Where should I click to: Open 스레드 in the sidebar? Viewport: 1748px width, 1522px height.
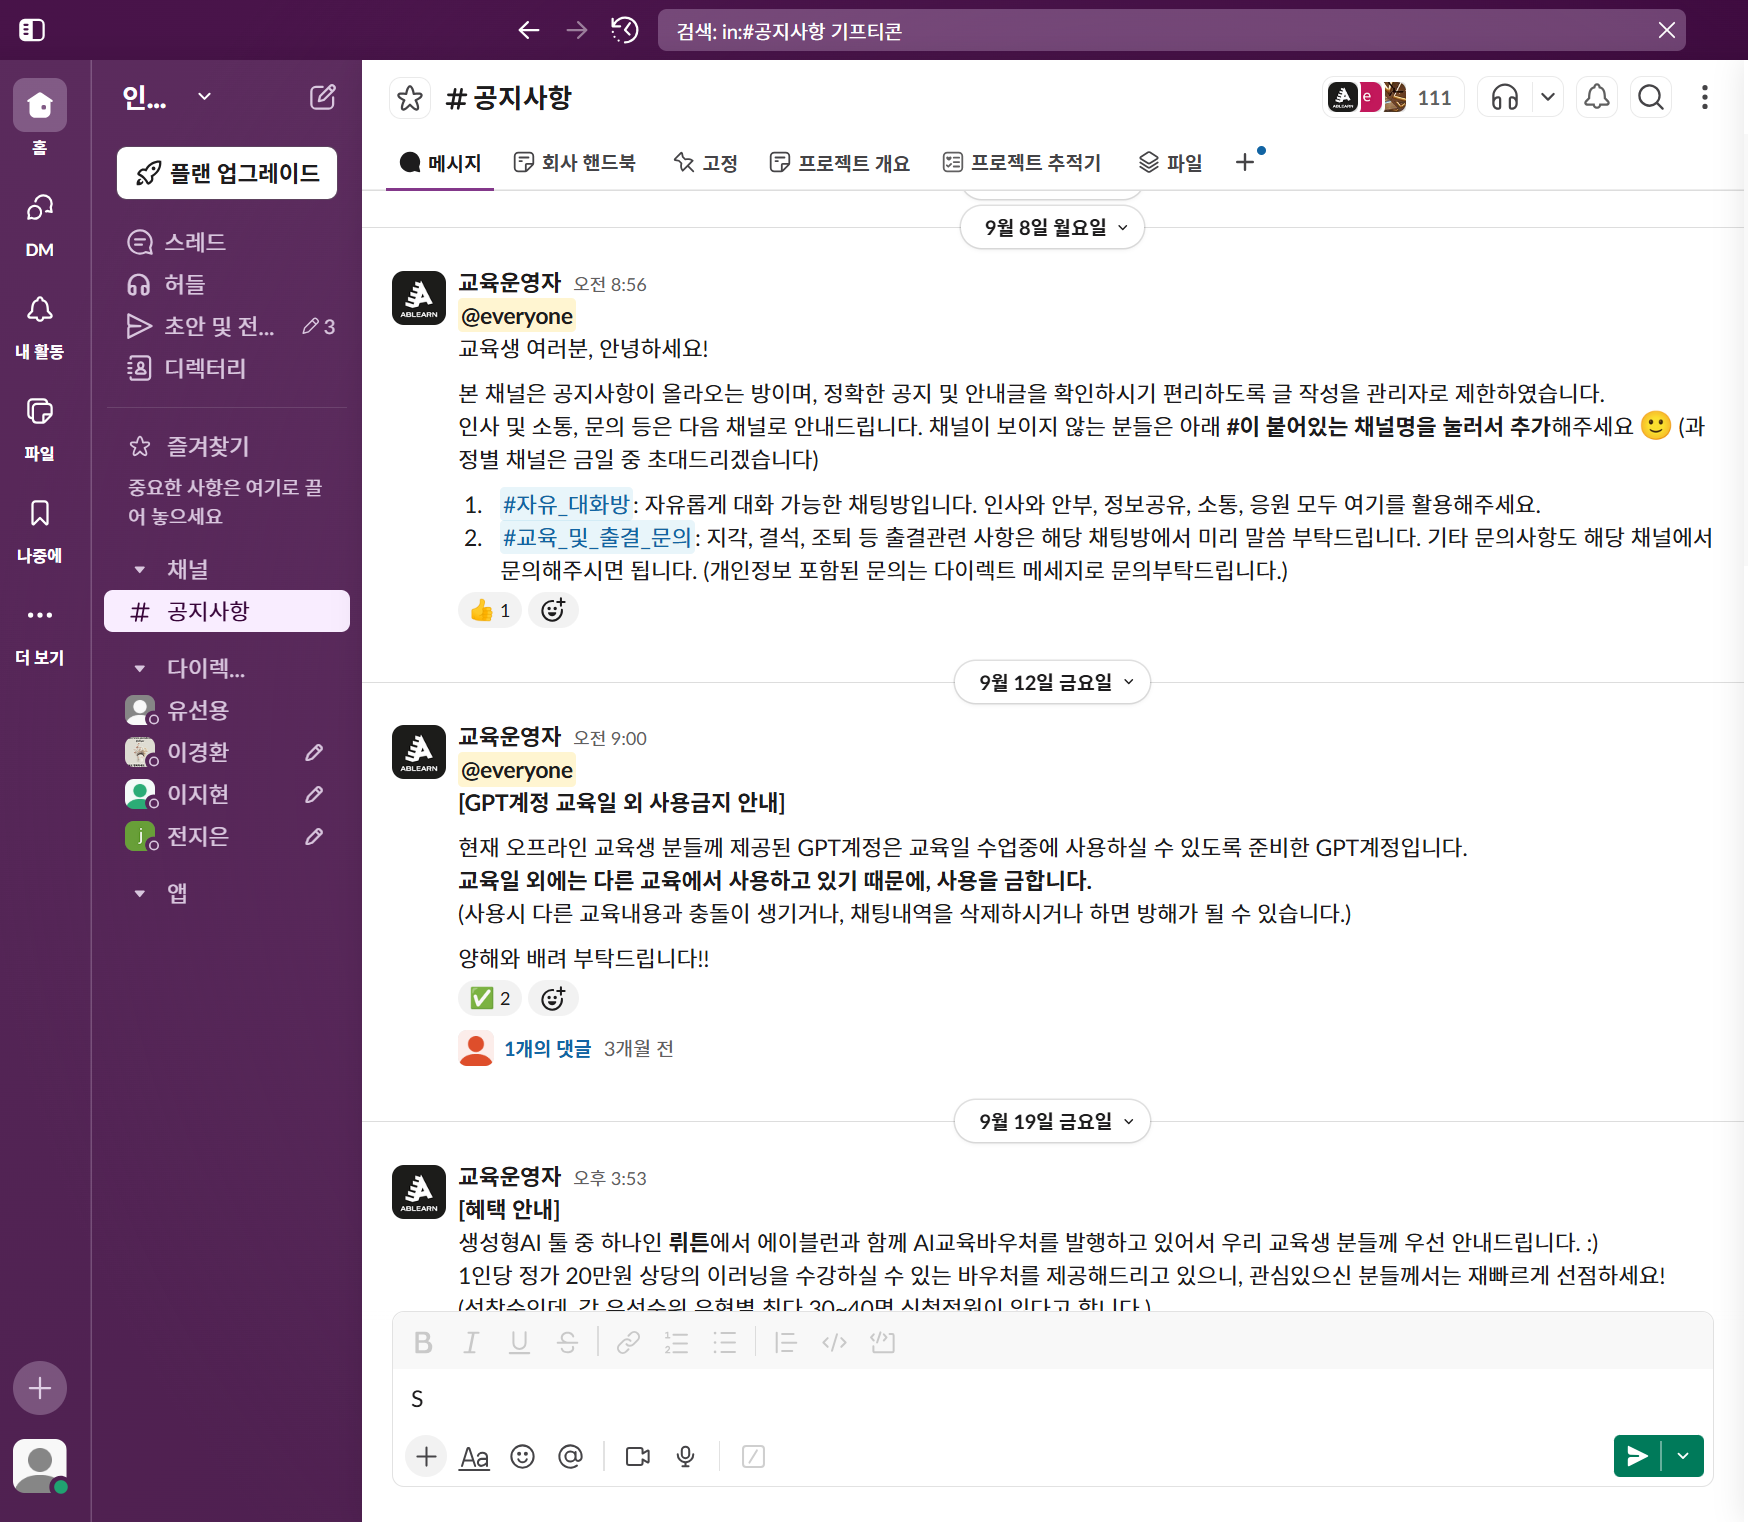coord(227,242)
